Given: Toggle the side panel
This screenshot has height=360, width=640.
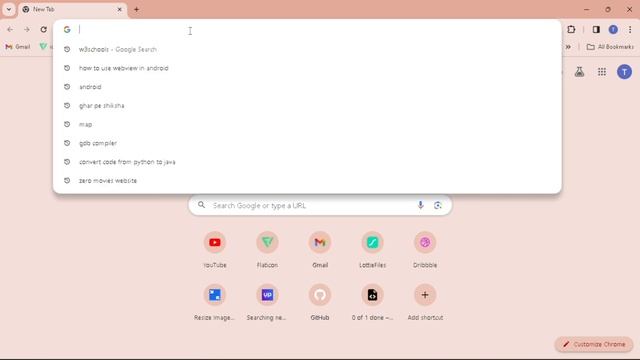Looking at the screenshot, I should point(596,29).
